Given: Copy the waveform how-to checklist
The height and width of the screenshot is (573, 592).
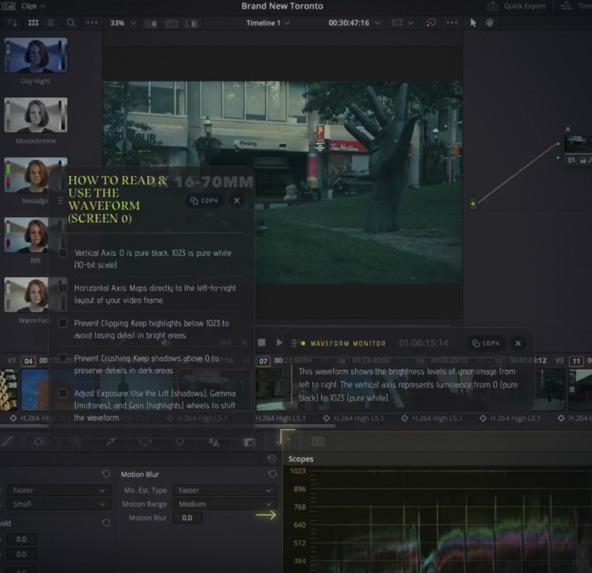Looking at the screenshot, I should point(204,200).
